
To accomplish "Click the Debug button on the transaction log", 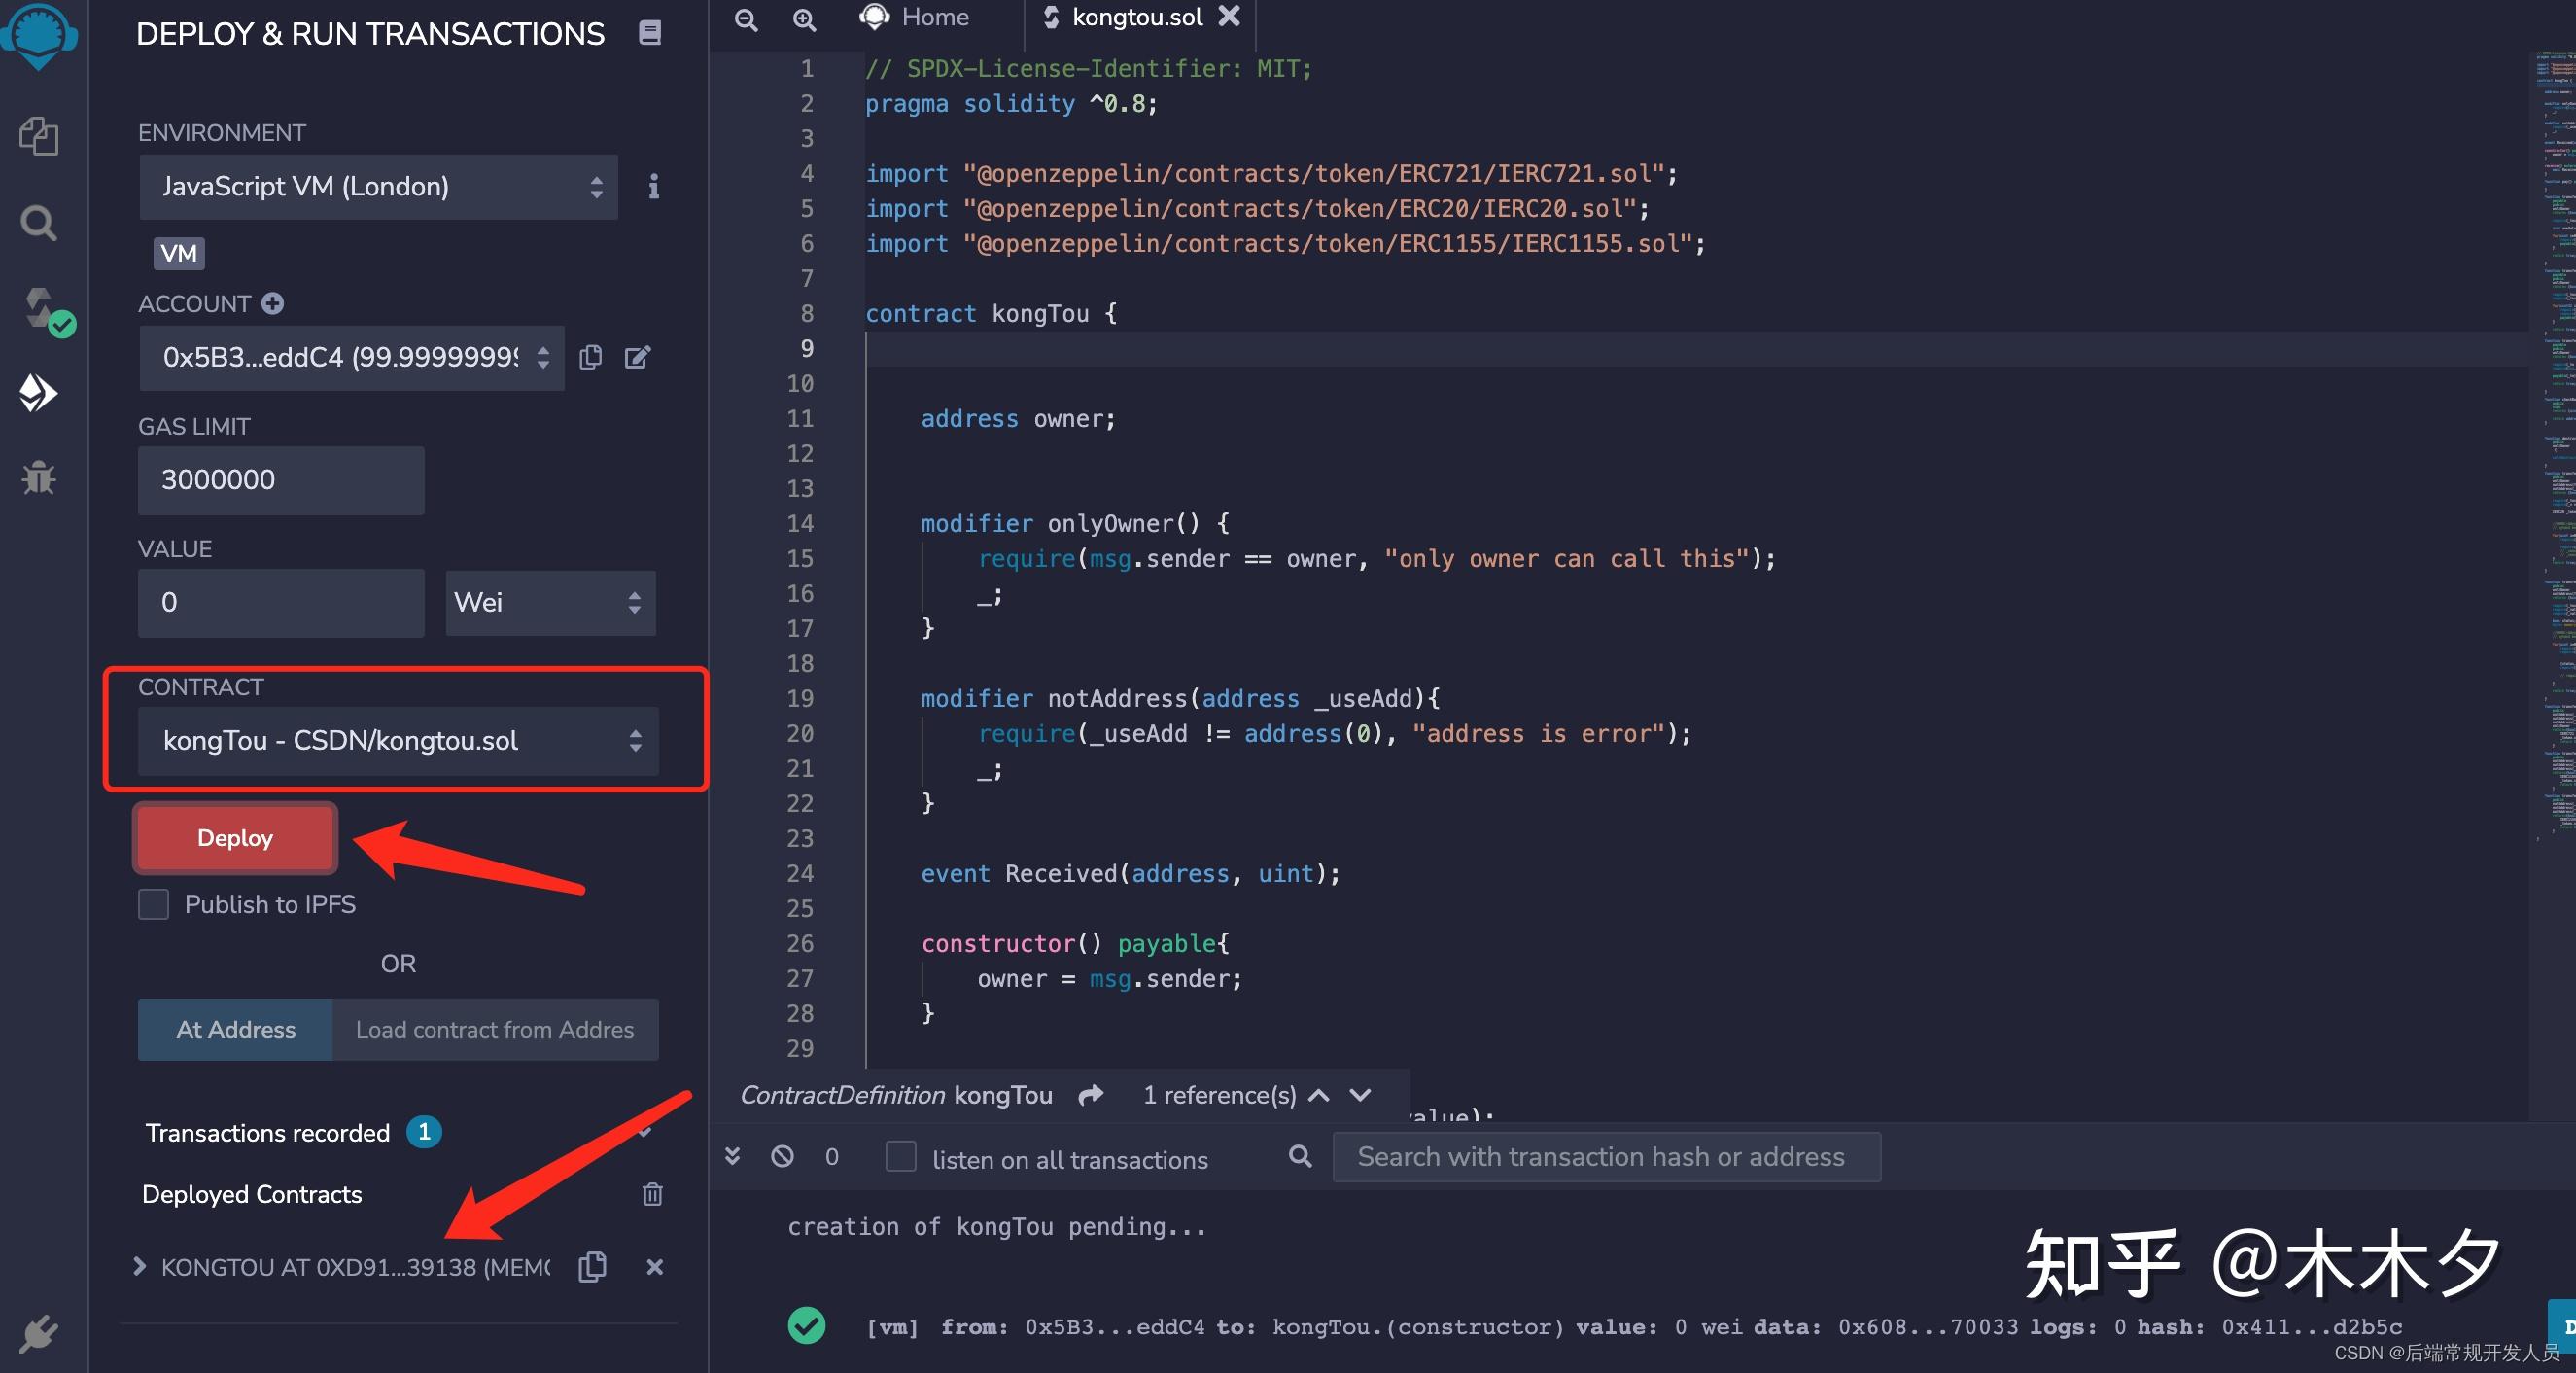I will pyautogui.click(x=2563, y=1327).
